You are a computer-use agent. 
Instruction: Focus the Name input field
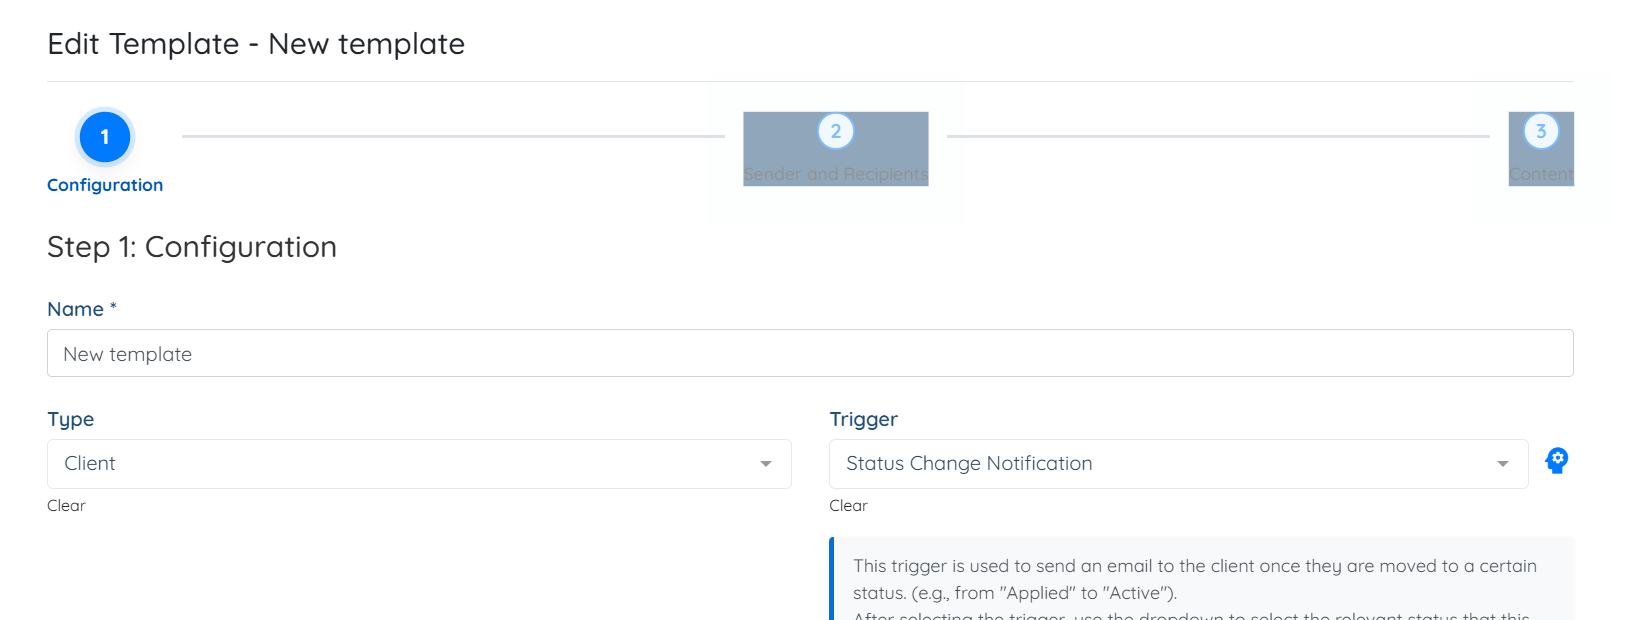click(810, 354)
